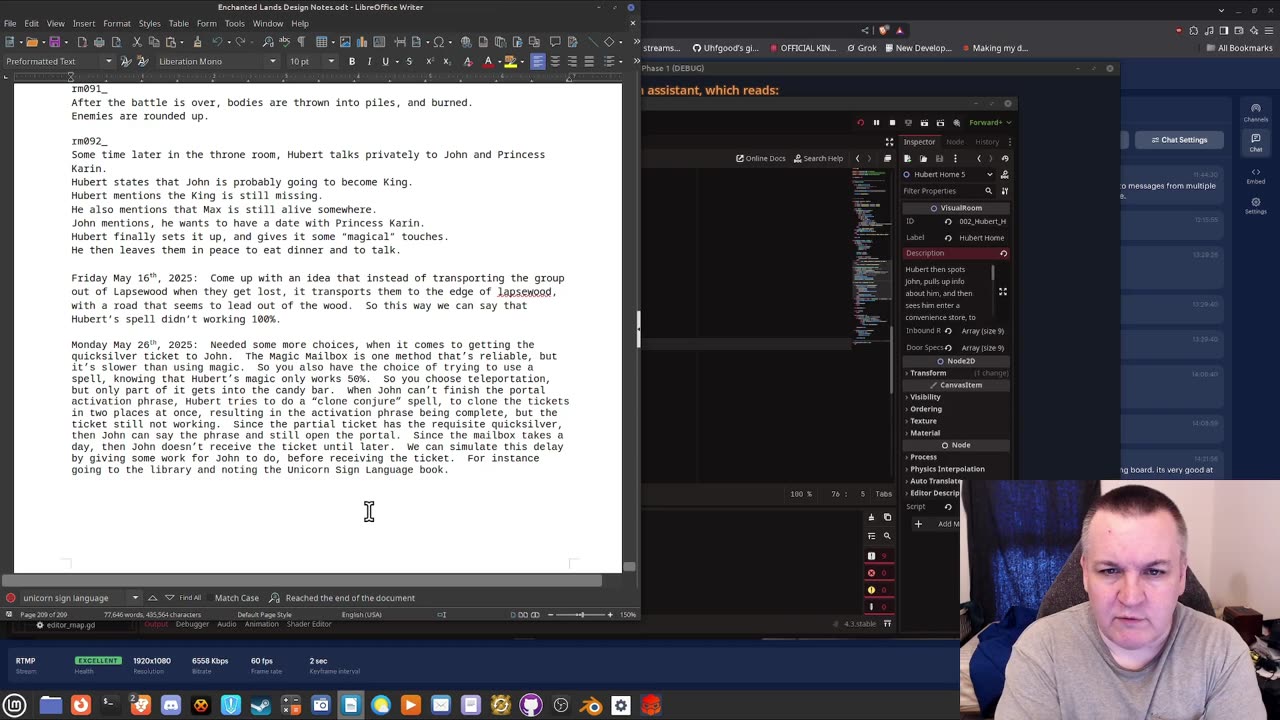Cut selected text with scissors icon
This screenshot has width=1280, height=720.
pyautogui.click(x=138, y=42)
